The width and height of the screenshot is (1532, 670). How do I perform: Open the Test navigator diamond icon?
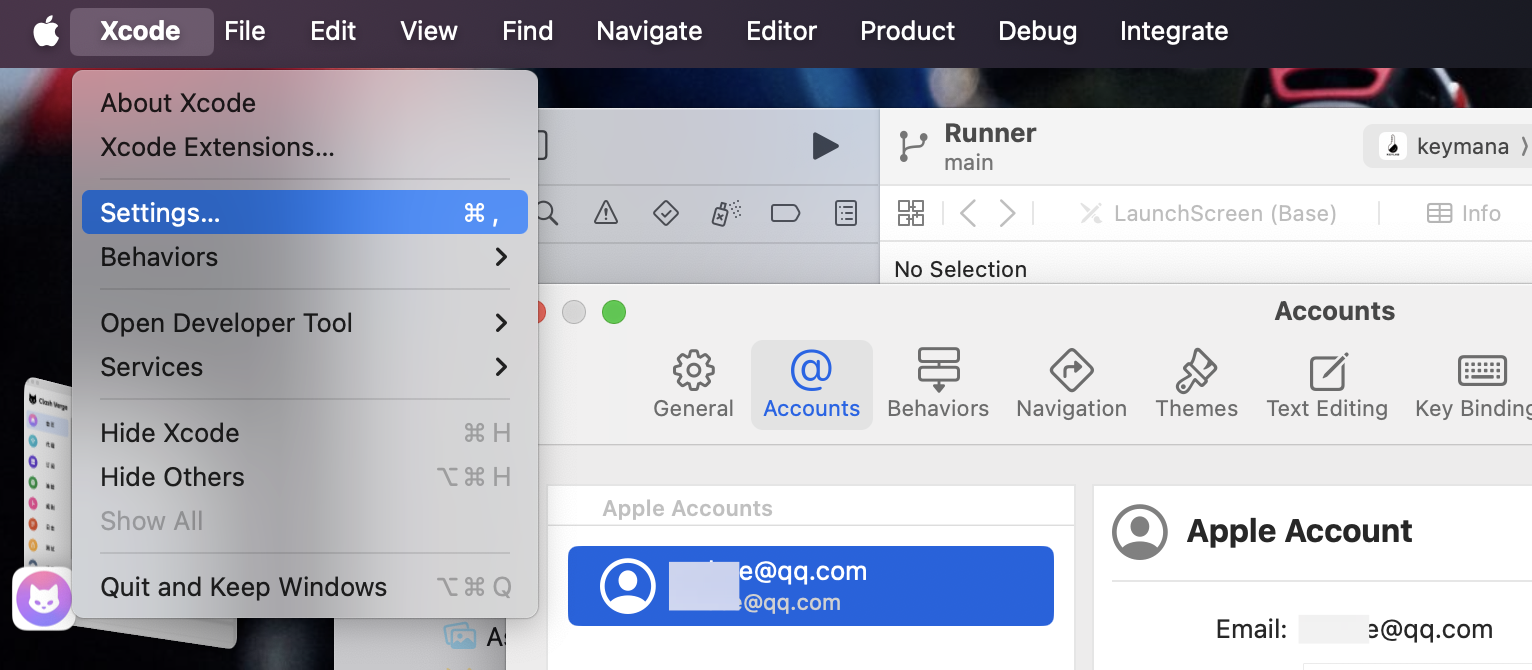[665, 213]
